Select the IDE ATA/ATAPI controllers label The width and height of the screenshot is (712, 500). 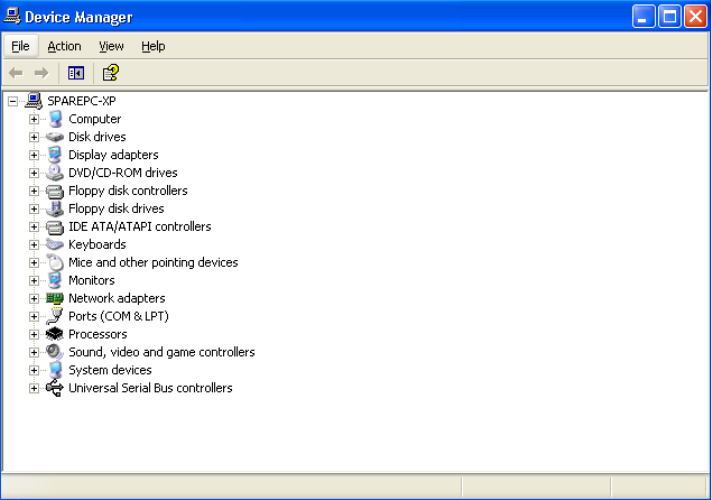pyautogui.click(x=139, y=227)
